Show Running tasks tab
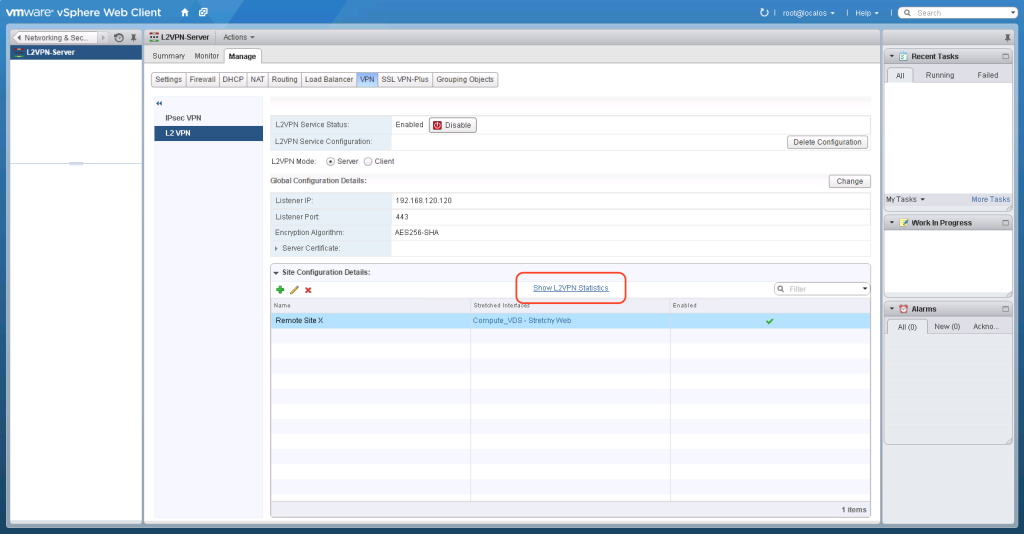 940,75
